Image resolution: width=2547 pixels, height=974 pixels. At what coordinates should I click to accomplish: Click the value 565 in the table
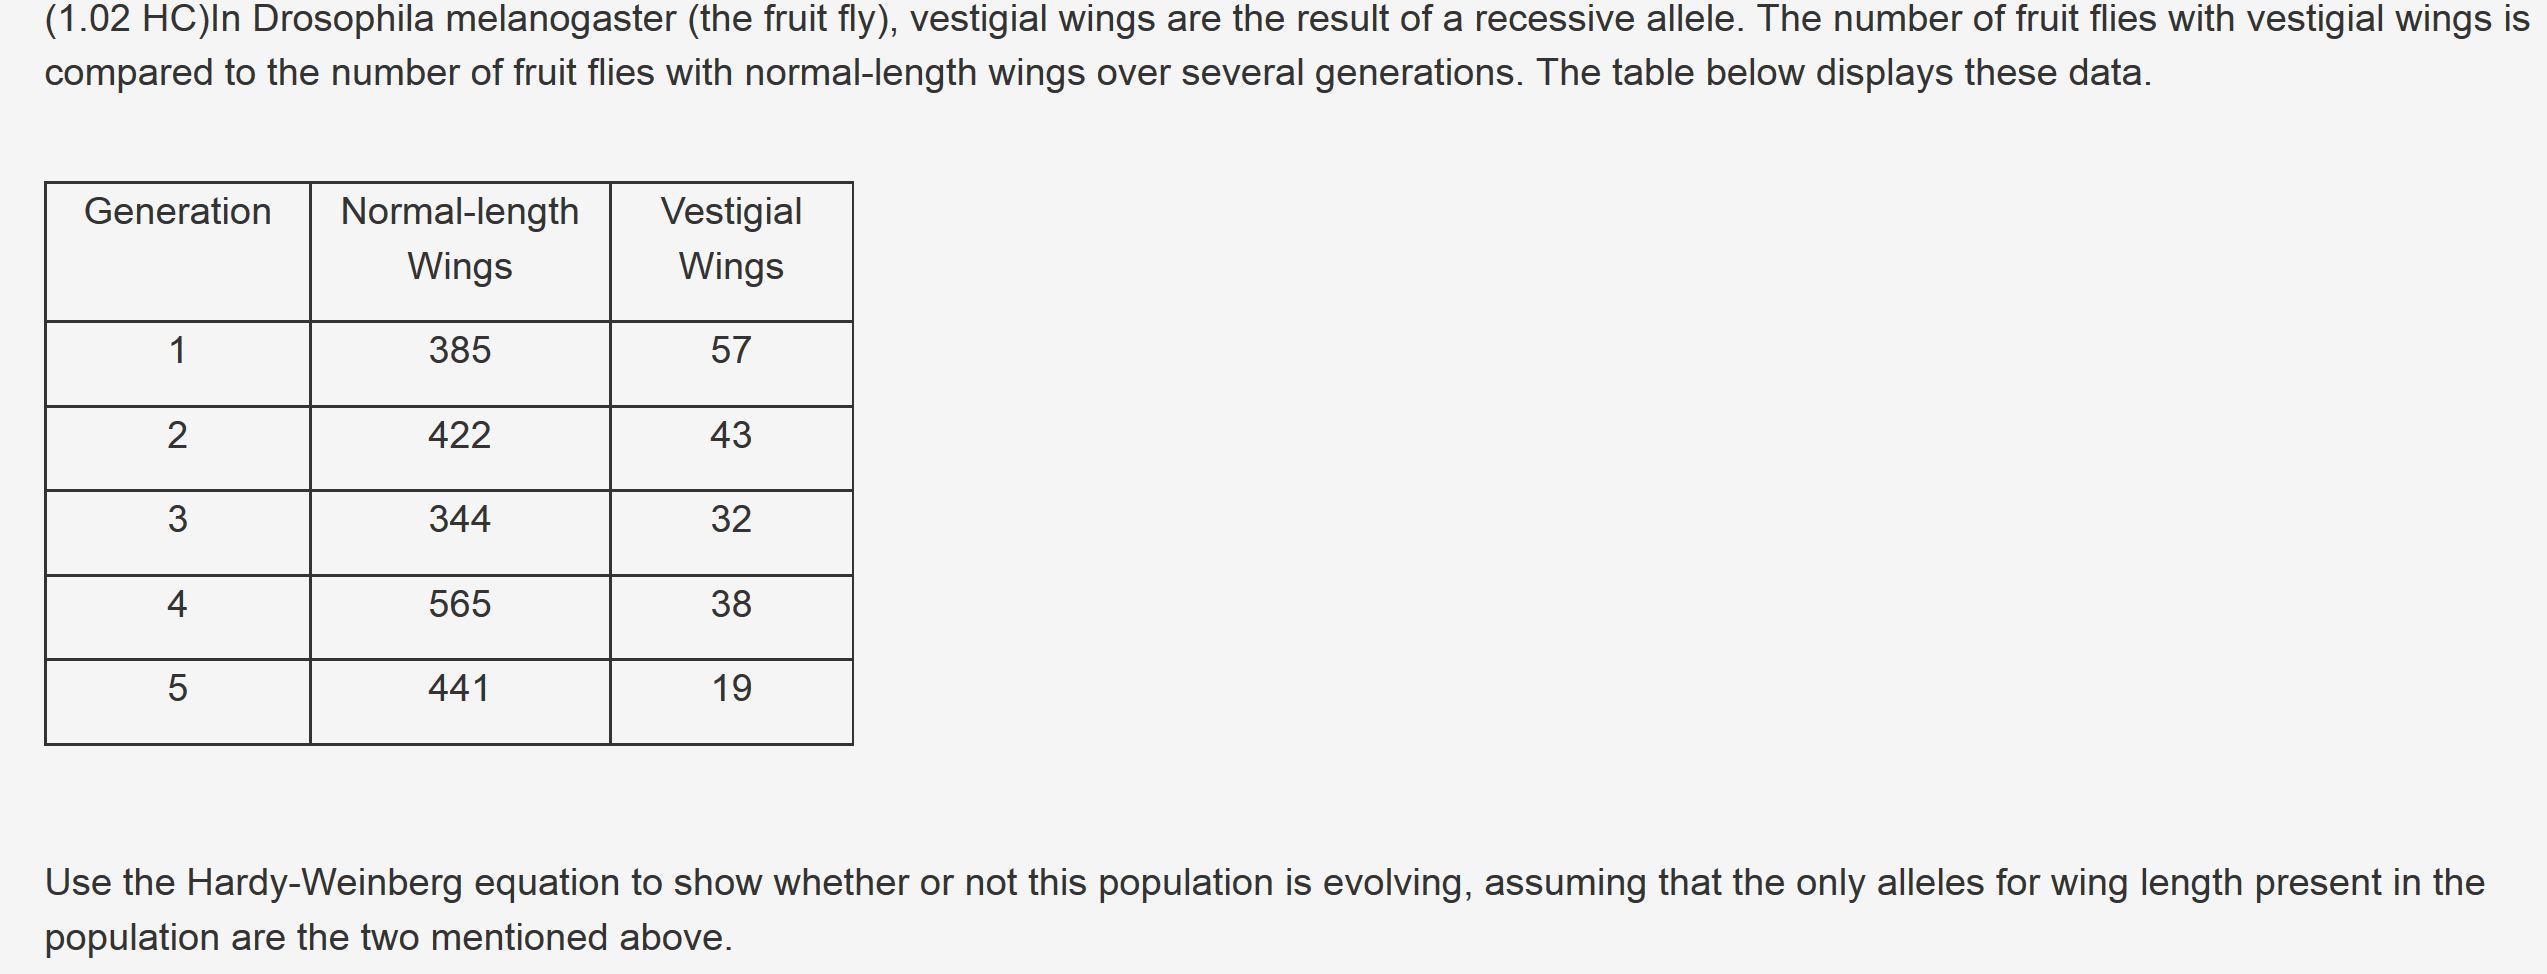[x=460, y=605]
